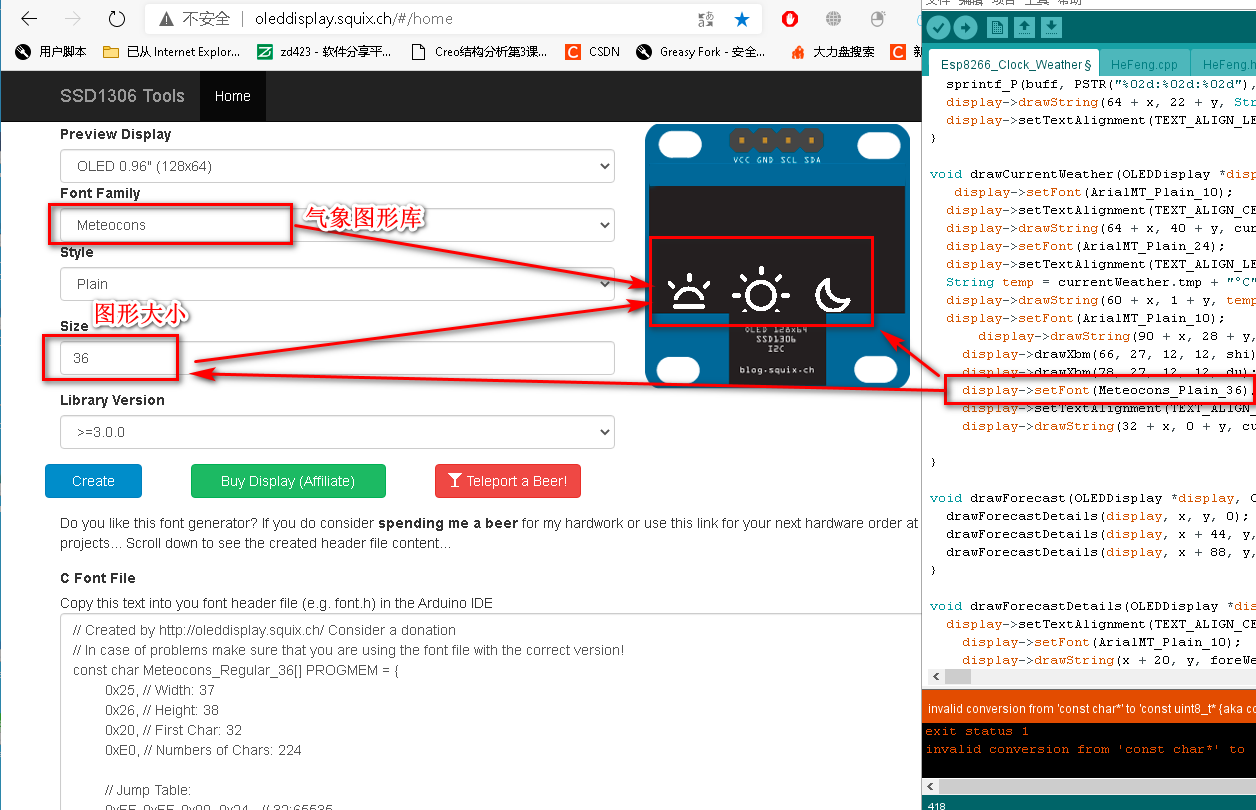Click '0xE0, // Numbers of Chars: 224' line
The height and width of the screenshot is (810, 1256).
(x=203, y=750)
